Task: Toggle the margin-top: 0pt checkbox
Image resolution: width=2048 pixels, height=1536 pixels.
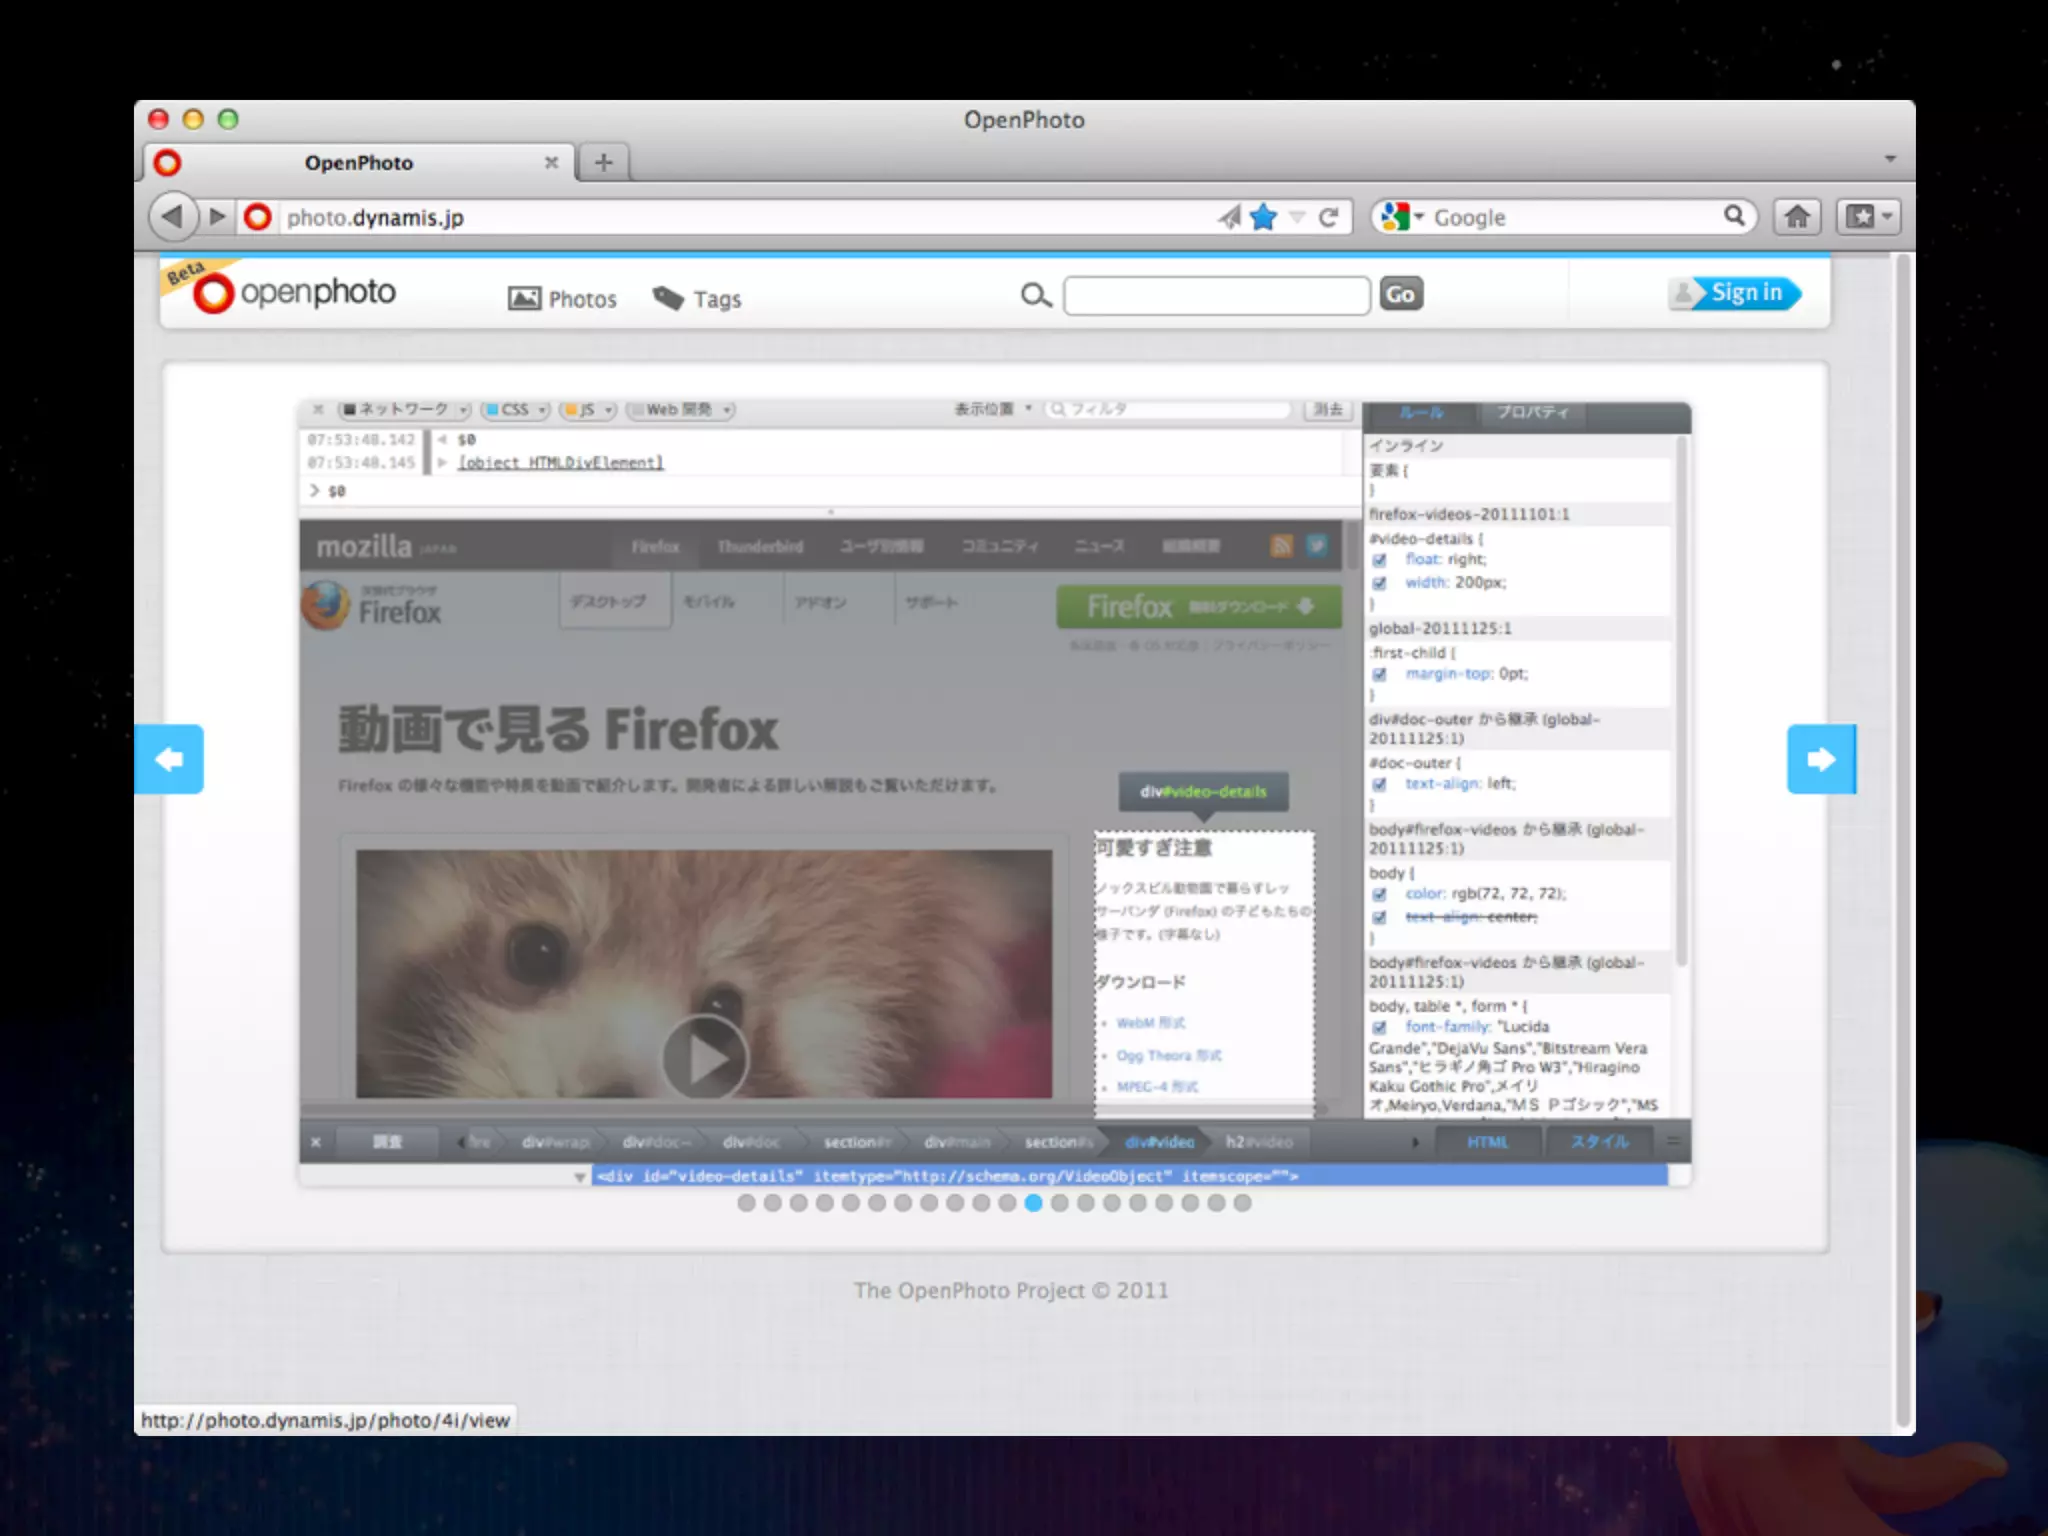Action: point(1380,675)
